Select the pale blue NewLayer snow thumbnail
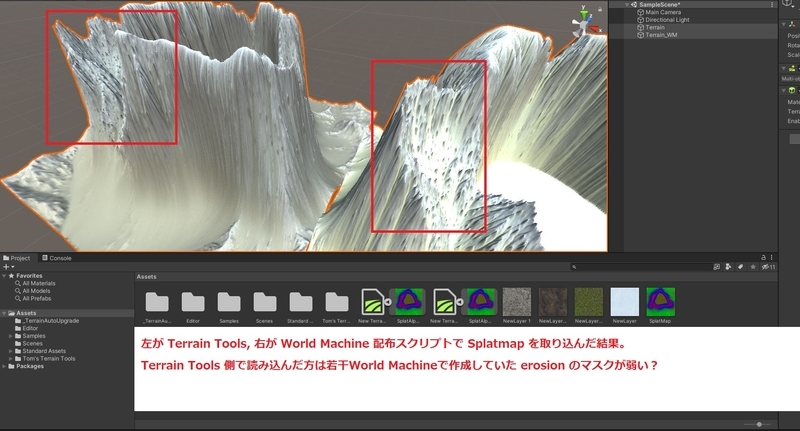This screenshot has height=431, width=800. [624, 302]
